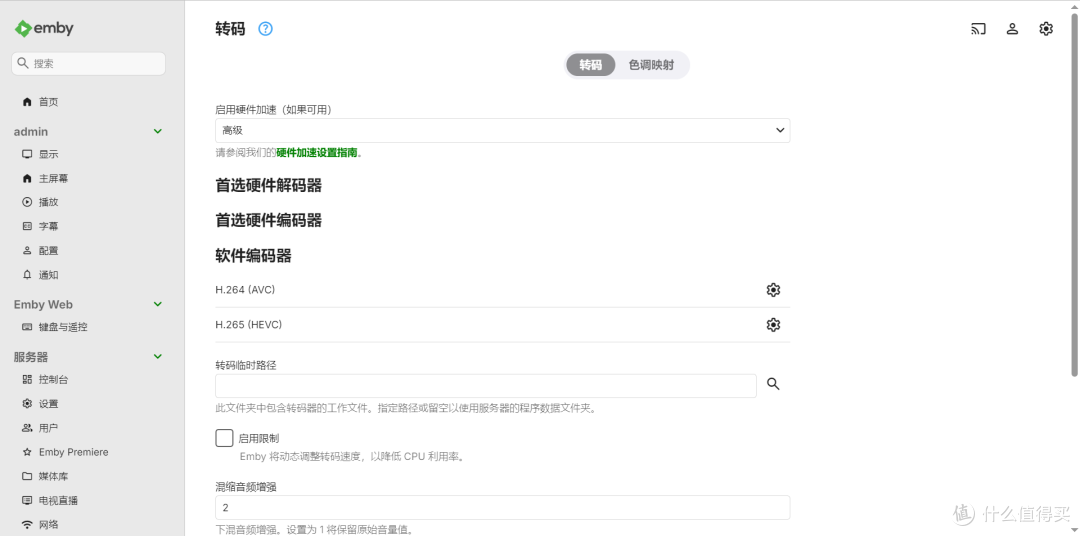Open Emby Premiere page in sidebar

tap(73, 452)
